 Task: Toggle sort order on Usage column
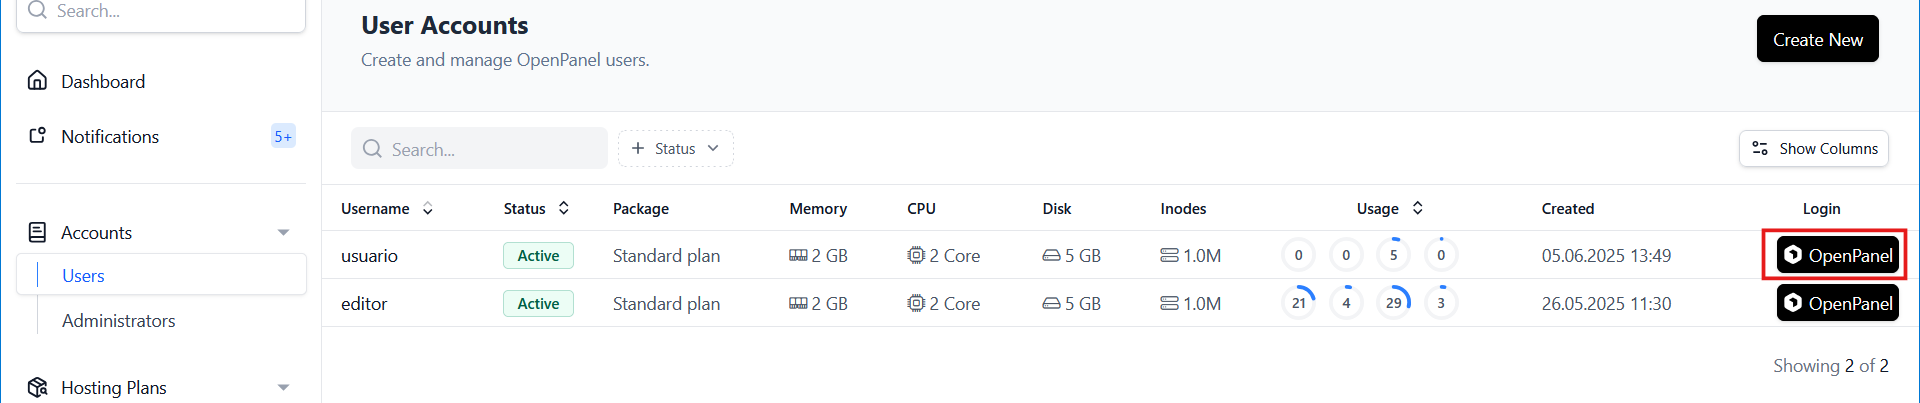coord(1417,208)
